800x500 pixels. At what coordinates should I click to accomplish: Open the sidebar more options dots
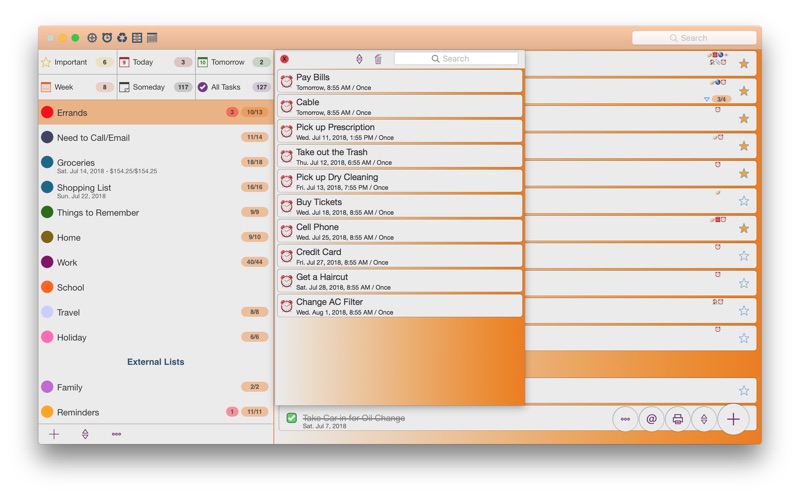click(x=116, y=434)
